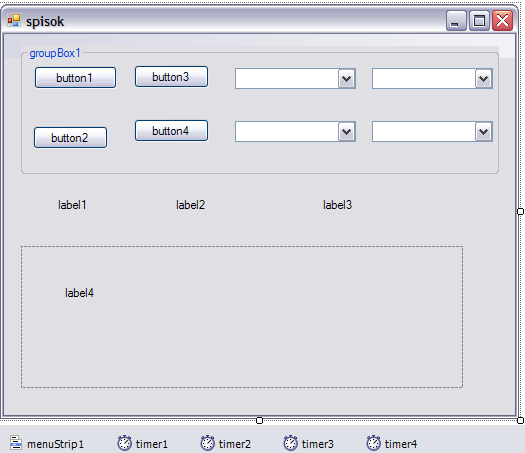The width and height of the screenshot is (525, 453).
Task: Click the bottom-right corner form resize handle
Action: 520,420
